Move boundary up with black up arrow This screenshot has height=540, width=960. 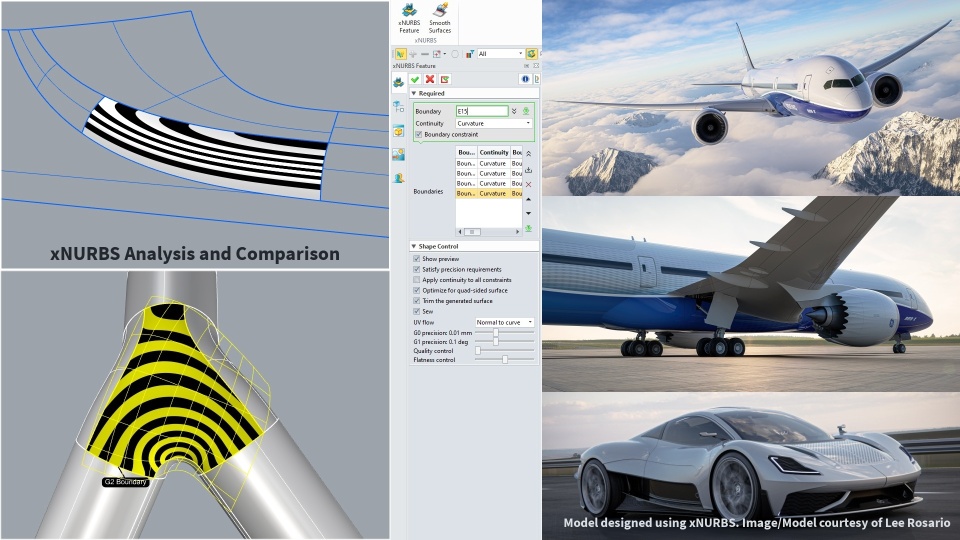click(x=528, y=200)
